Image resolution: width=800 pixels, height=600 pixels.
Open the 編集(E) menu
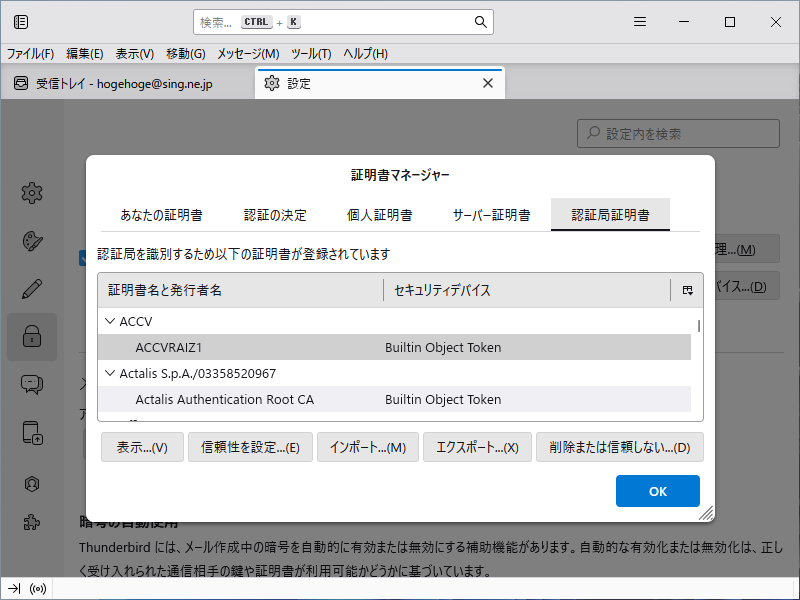(85, 54)
